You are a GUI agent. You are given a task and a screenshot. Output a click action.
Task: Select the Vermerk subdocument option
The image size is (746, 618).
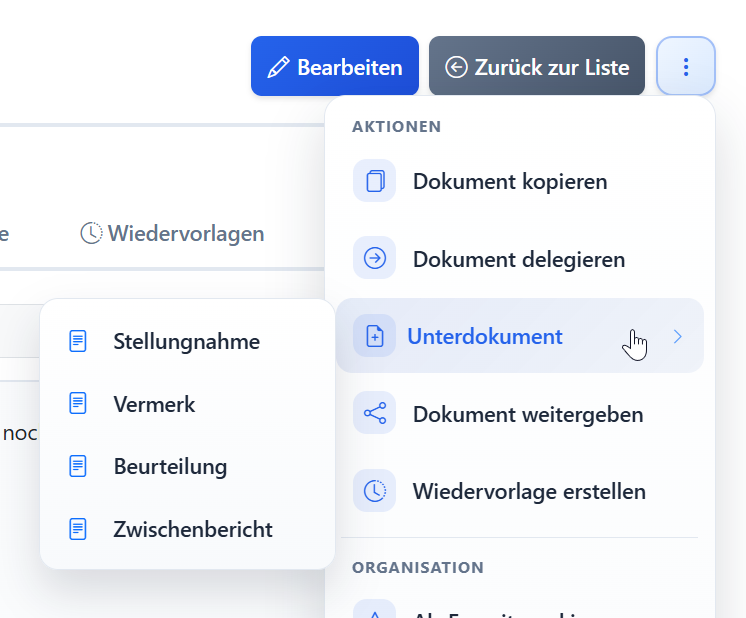click(x=154, y=404)
